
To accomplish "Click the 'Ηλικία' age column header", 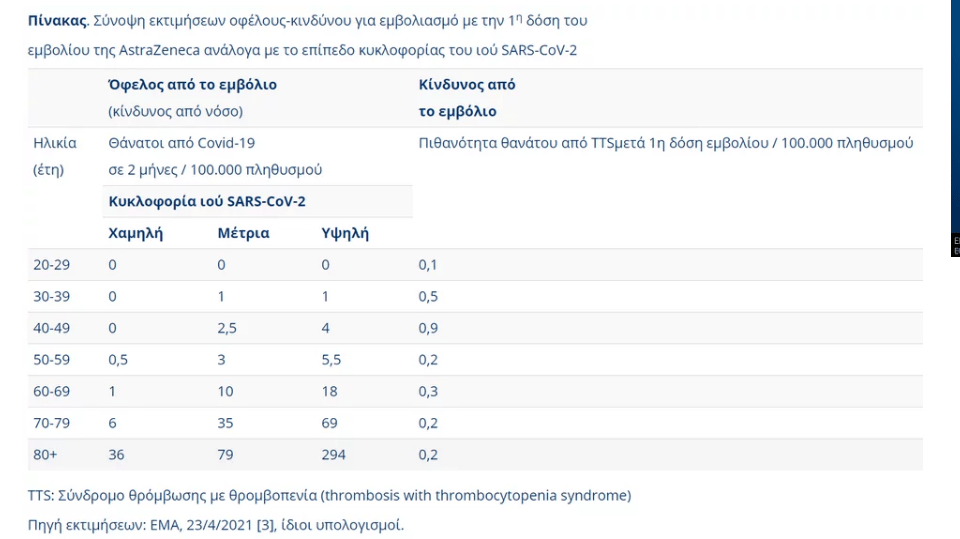I will pos(55,143).
